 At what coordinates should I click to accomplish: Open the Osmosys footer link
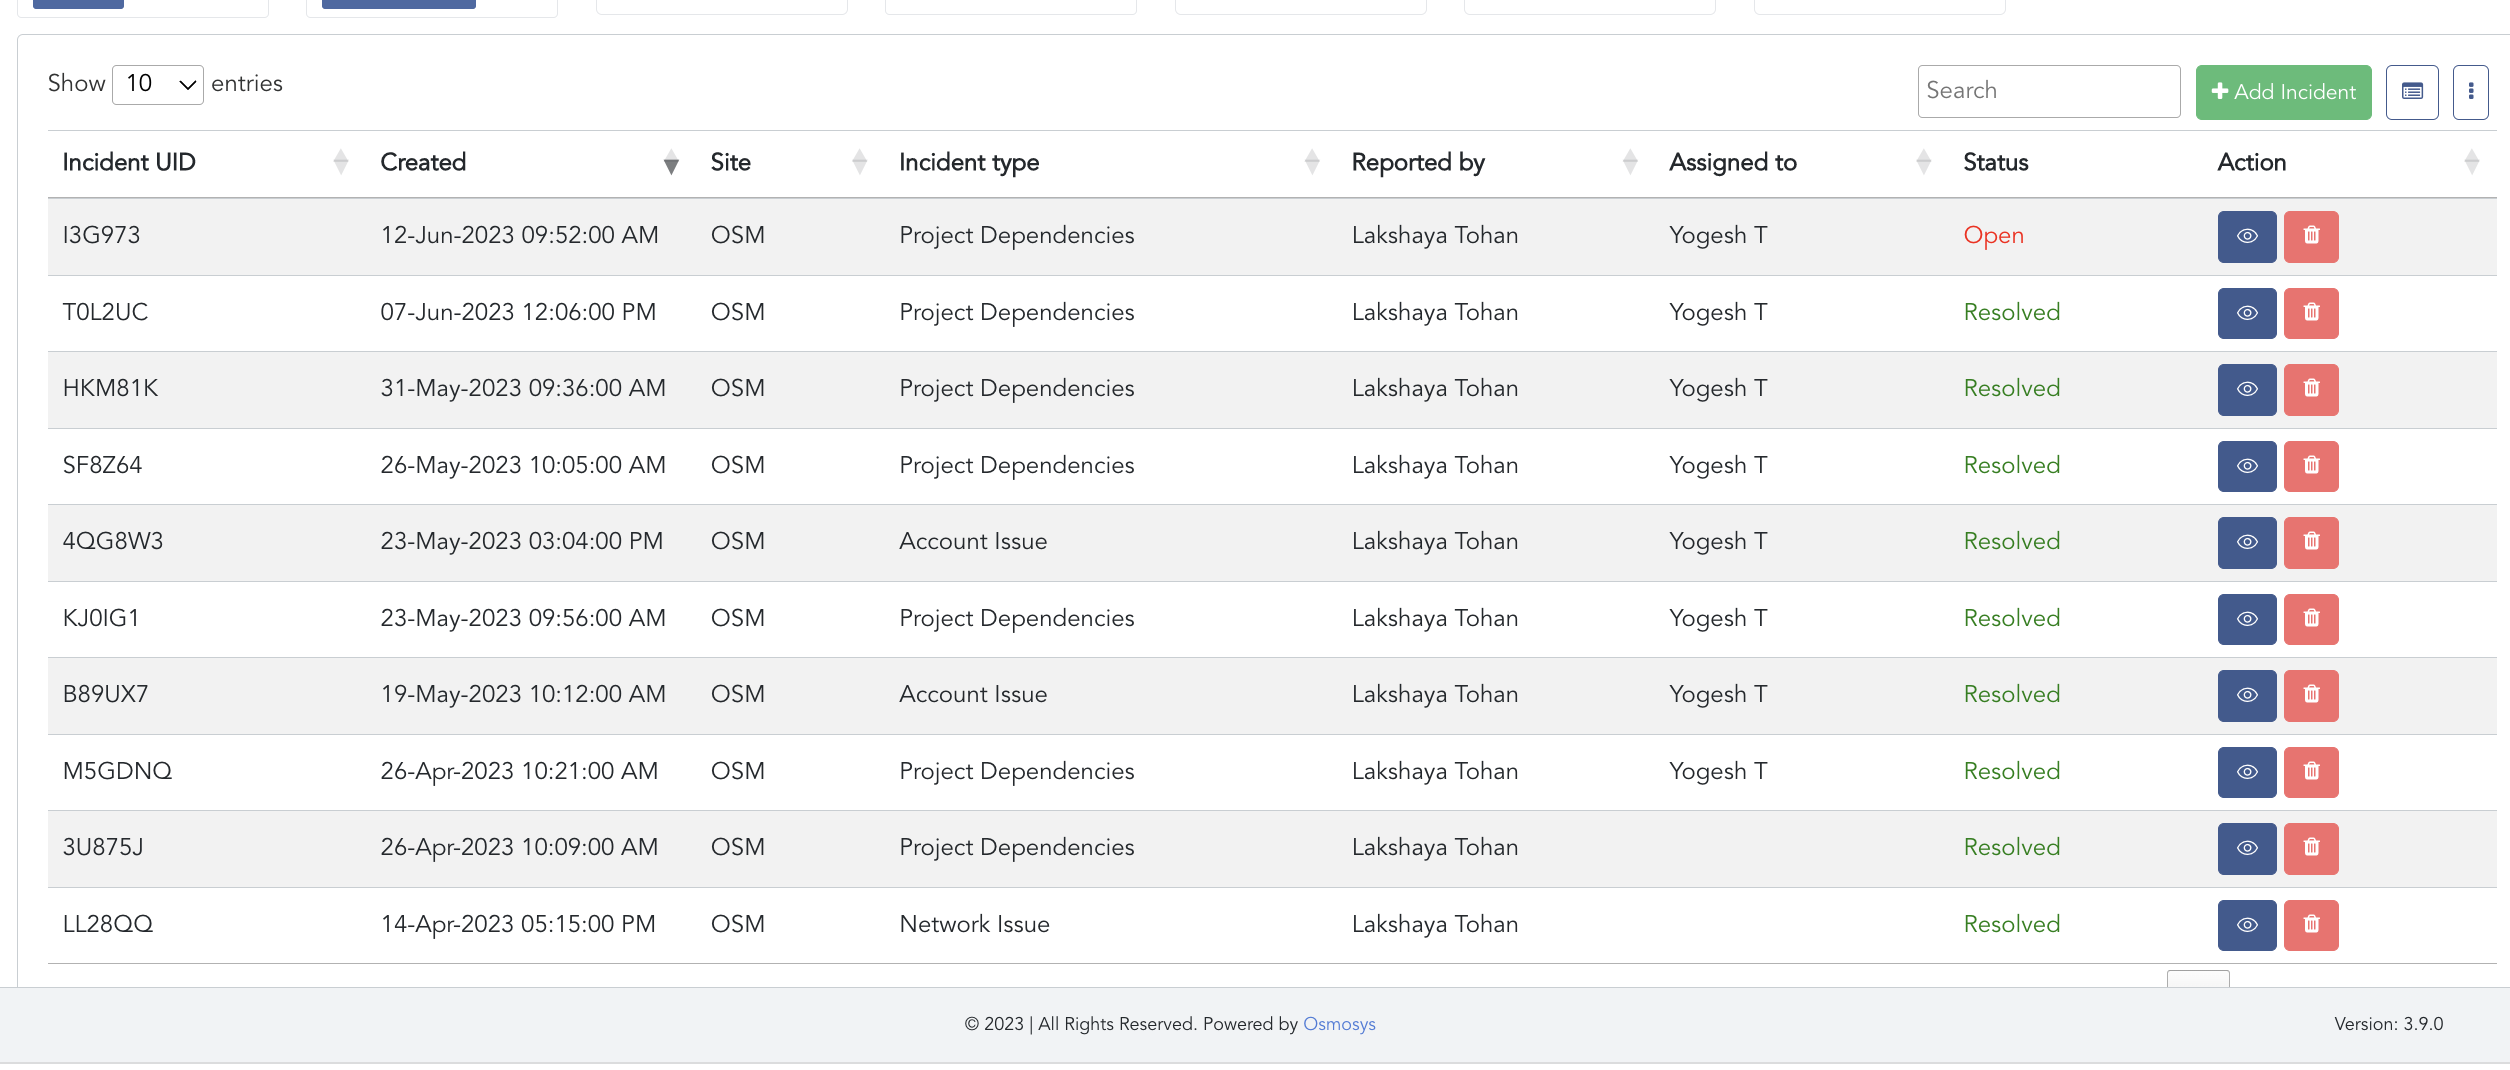click(1338, 1024)
